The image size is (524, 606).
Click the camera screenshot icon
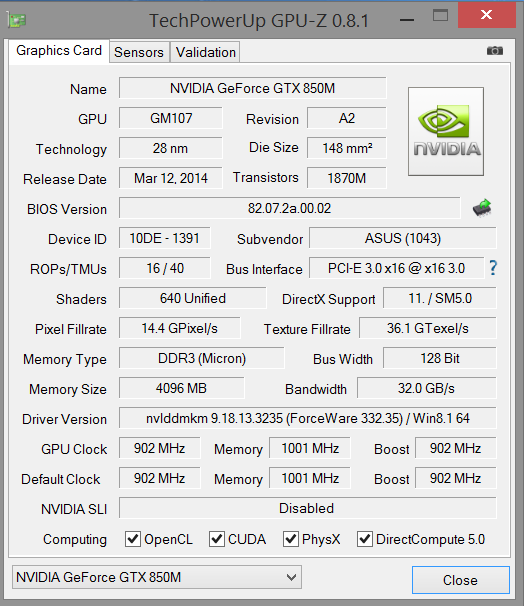click(x=495, y=51)
